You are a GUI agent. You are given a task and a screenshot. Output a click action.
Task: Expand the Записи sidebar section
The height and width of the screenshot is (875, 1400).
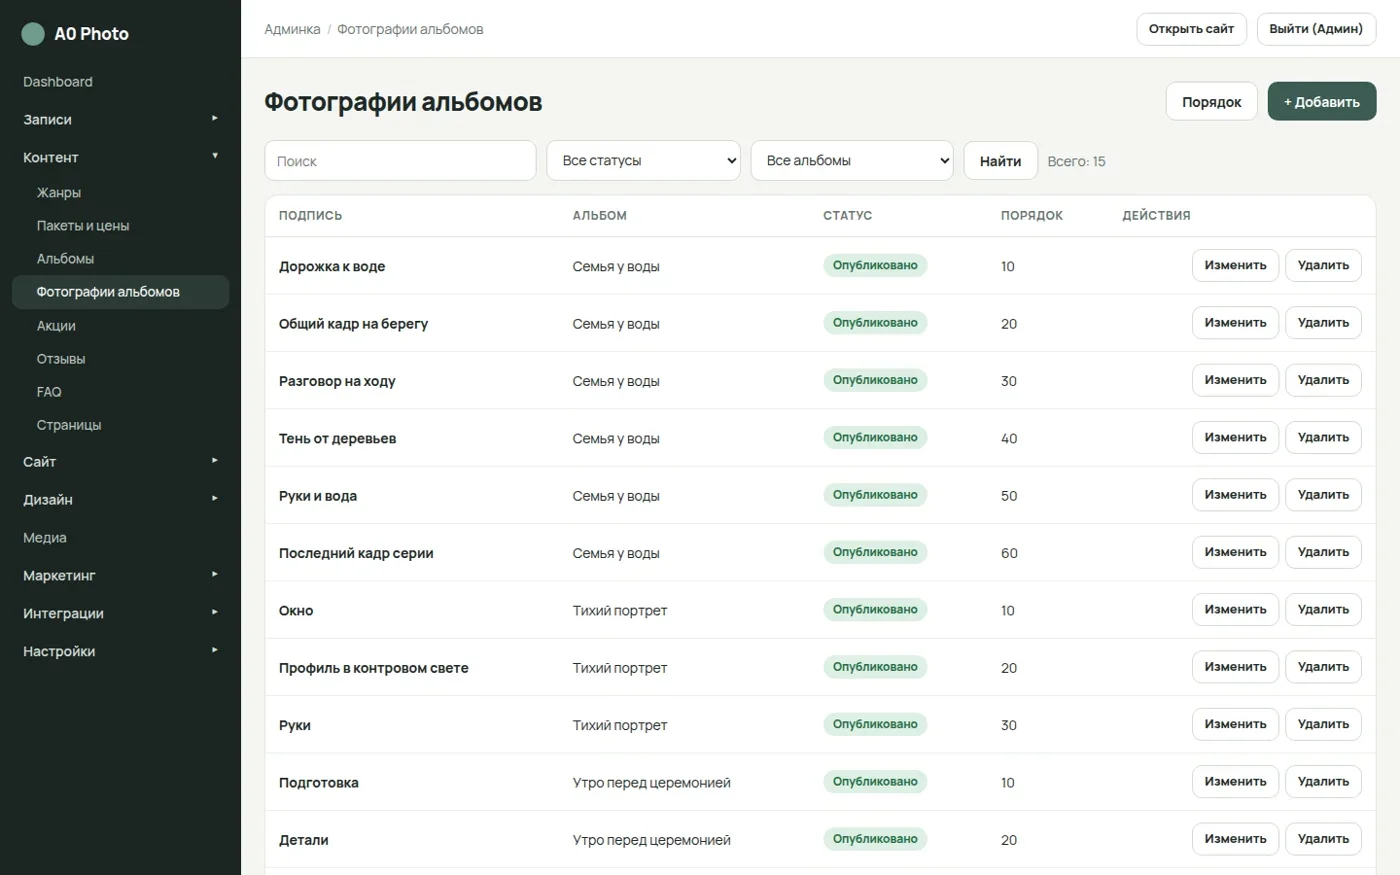tap(120, 119)
